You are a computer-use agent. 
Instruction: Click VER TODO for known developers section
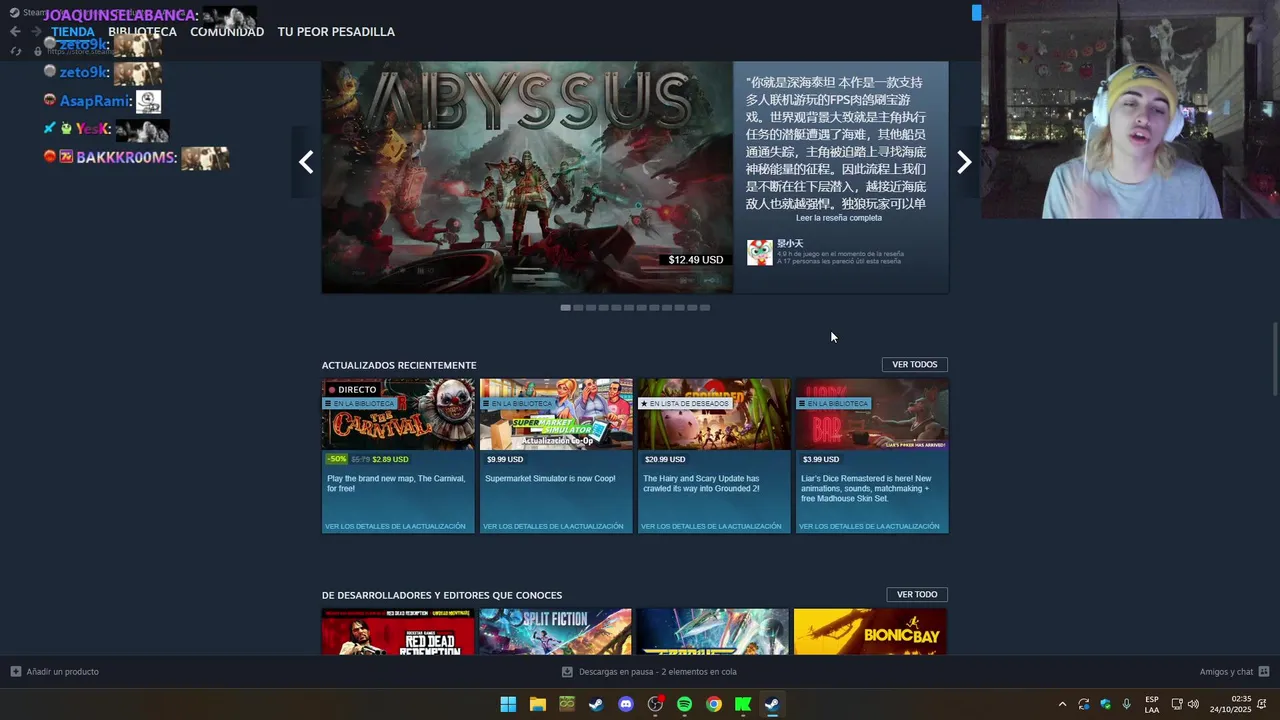[917, 595]
